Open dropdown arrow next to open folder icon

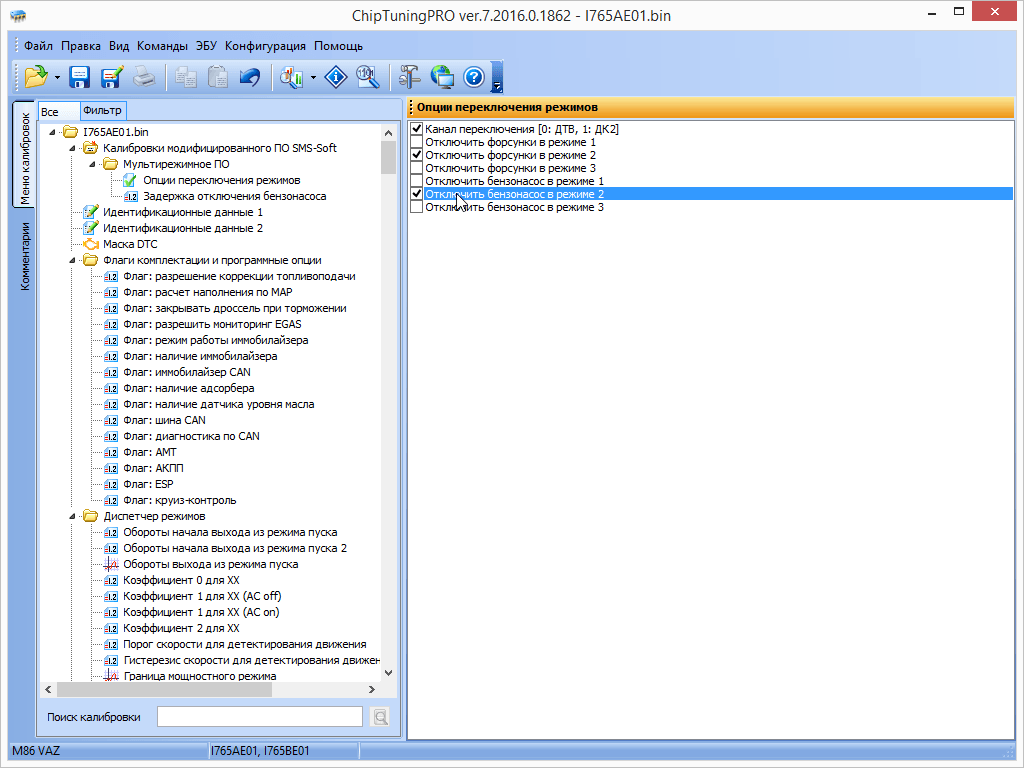58,77
